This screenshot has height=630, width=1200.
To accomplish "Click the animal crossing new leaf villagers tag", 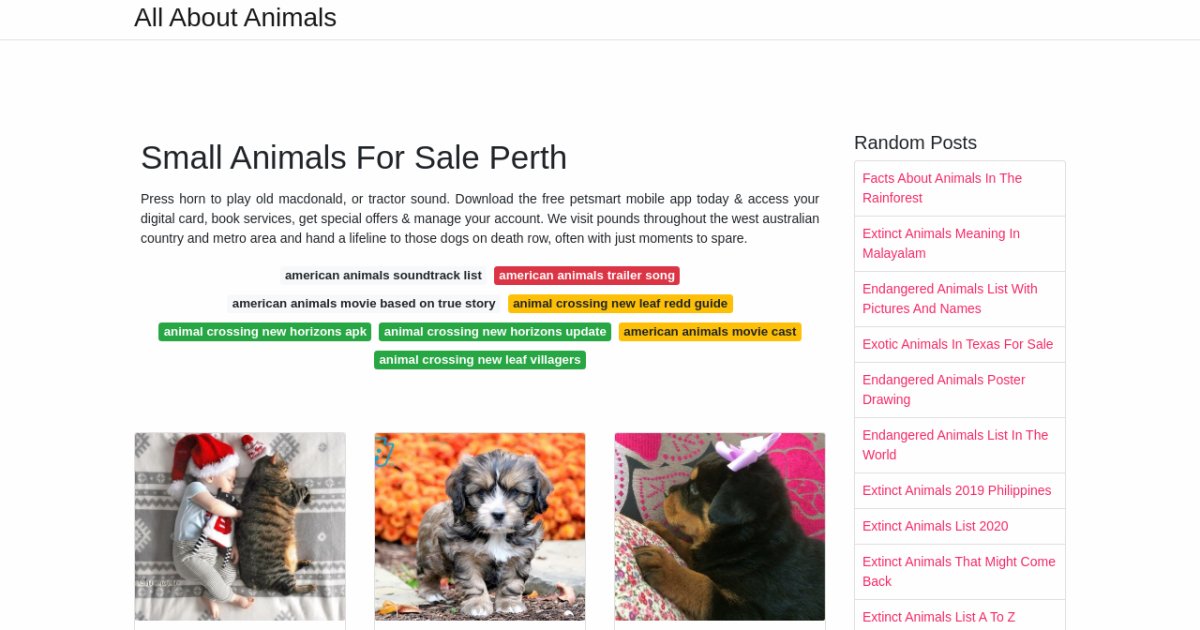I will [x=480, y=359].
